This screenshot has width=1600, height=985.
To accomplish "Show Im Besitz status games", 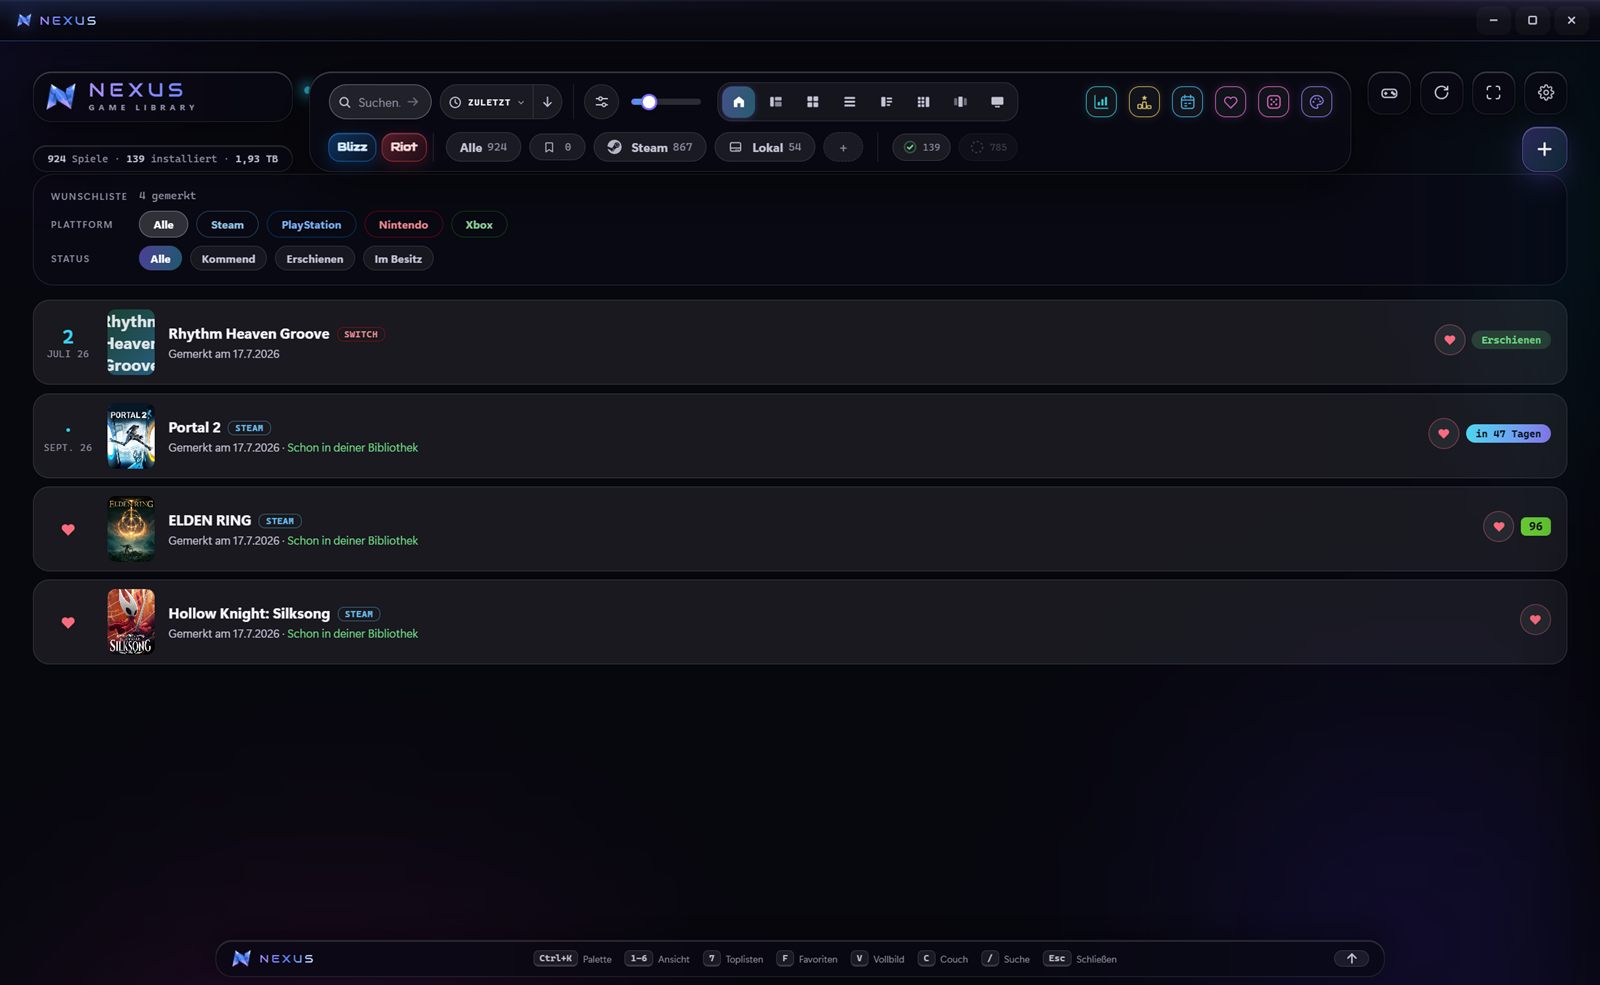I will coord(398,259).
